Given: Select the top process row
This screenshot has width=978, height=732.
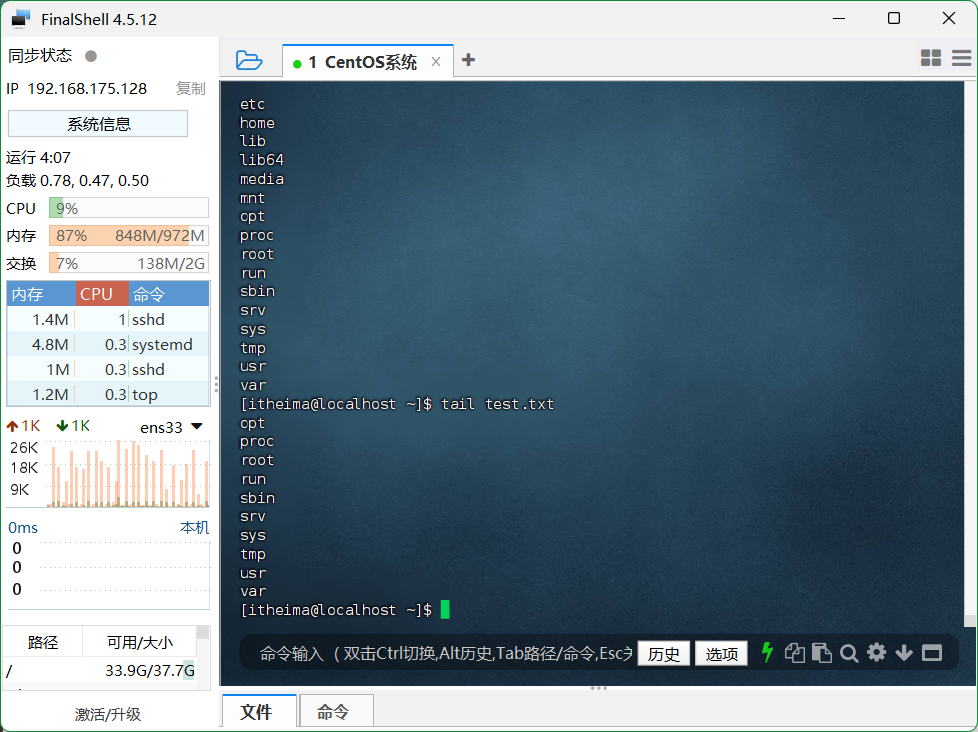Looking at the screenshot, I should click(x=108, y=394).
